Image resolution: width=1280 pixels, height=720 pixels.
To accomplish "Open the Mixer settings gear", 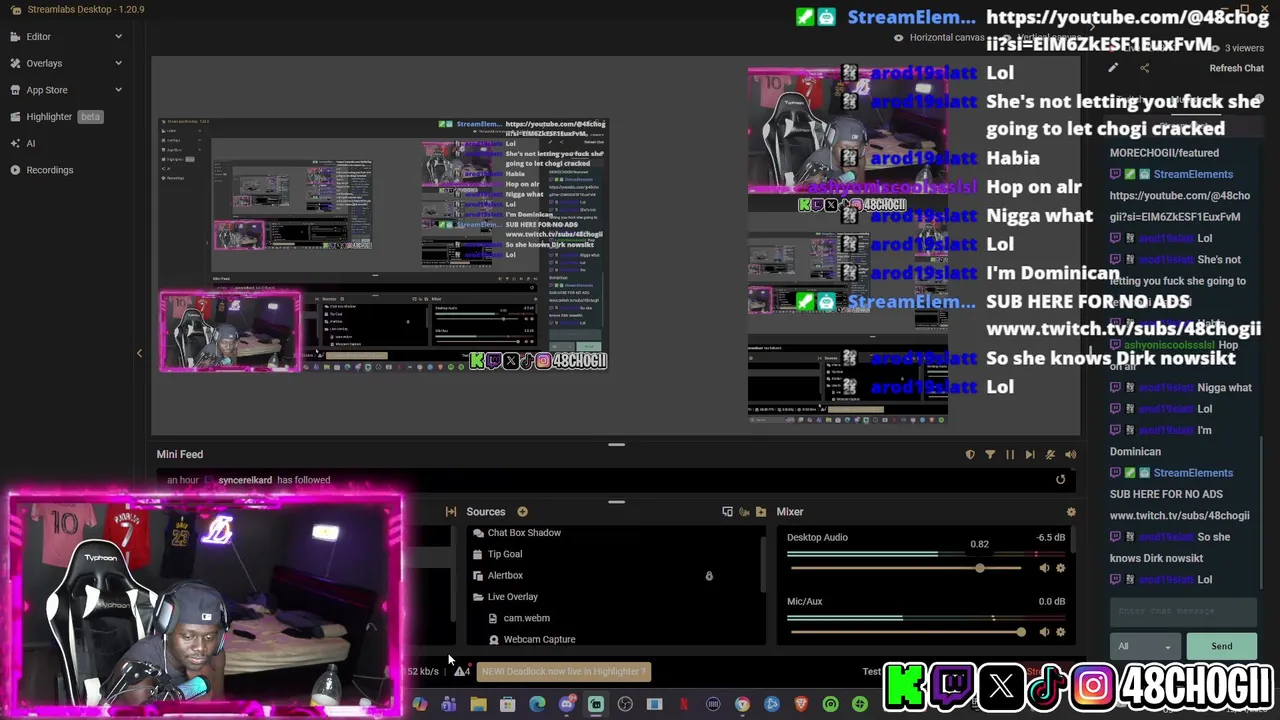I will tap(1071, 512).
